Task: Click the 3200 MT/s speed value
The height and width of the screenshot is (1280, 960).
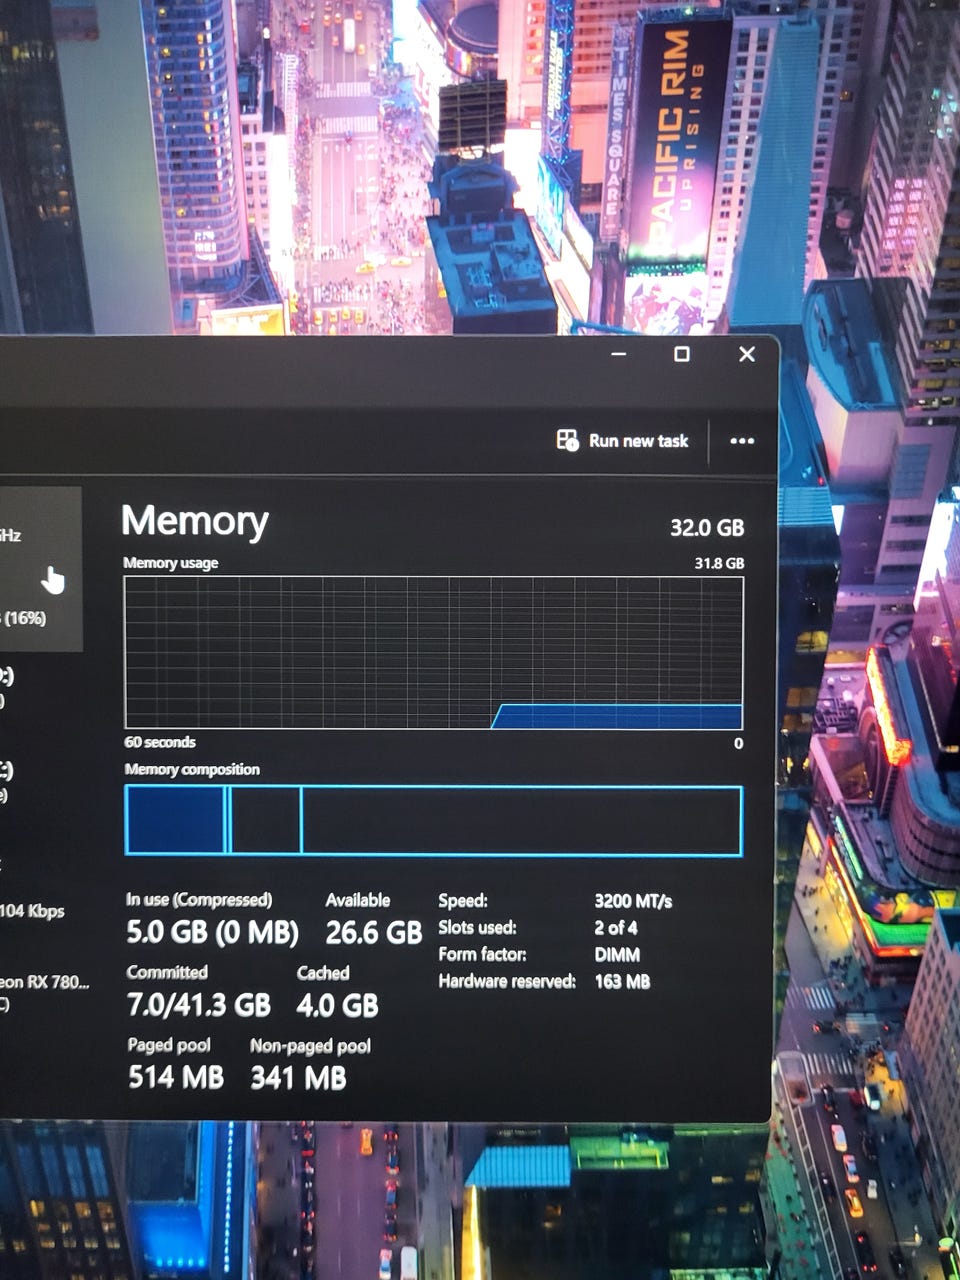Action: pos(633,901)
